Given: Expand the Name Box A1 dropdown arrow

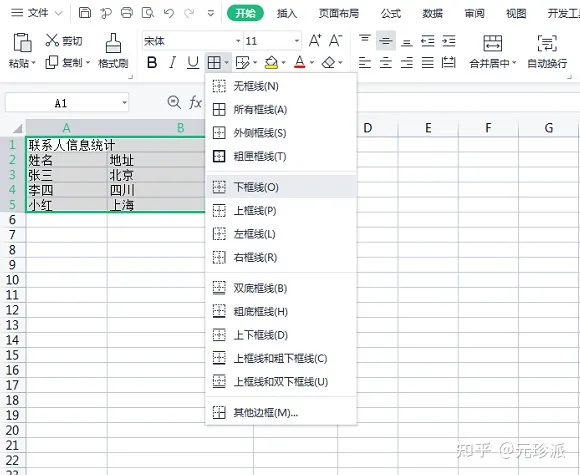Looking at the screenshot, I should click(x=125, y=102).
